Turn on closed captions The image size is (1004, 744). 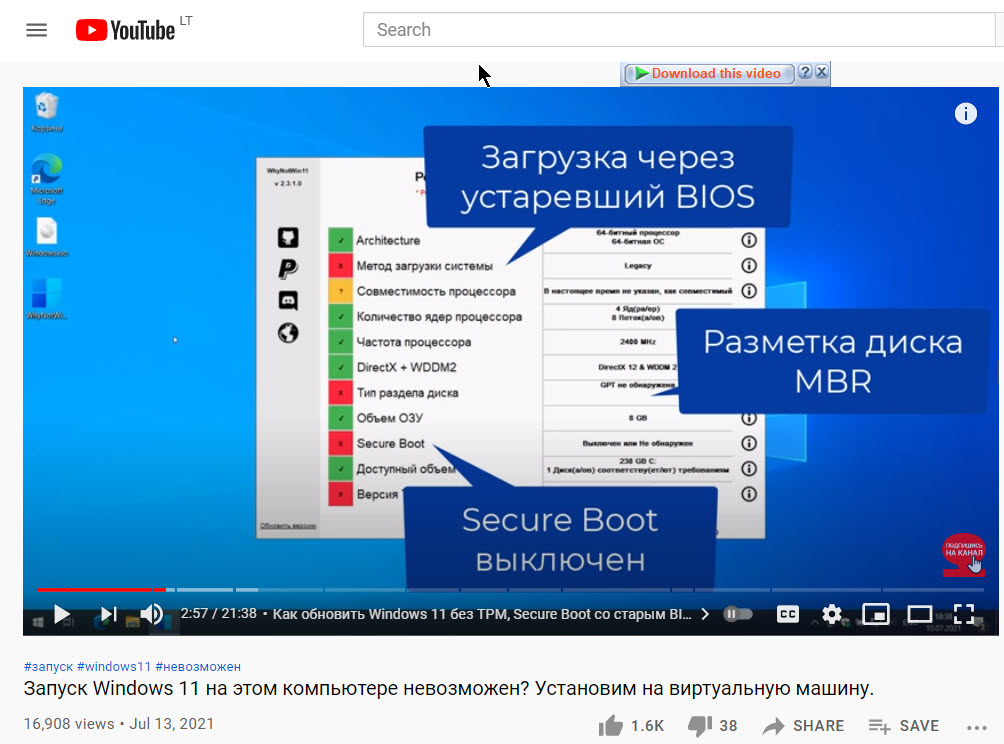(x=788, y=614)
